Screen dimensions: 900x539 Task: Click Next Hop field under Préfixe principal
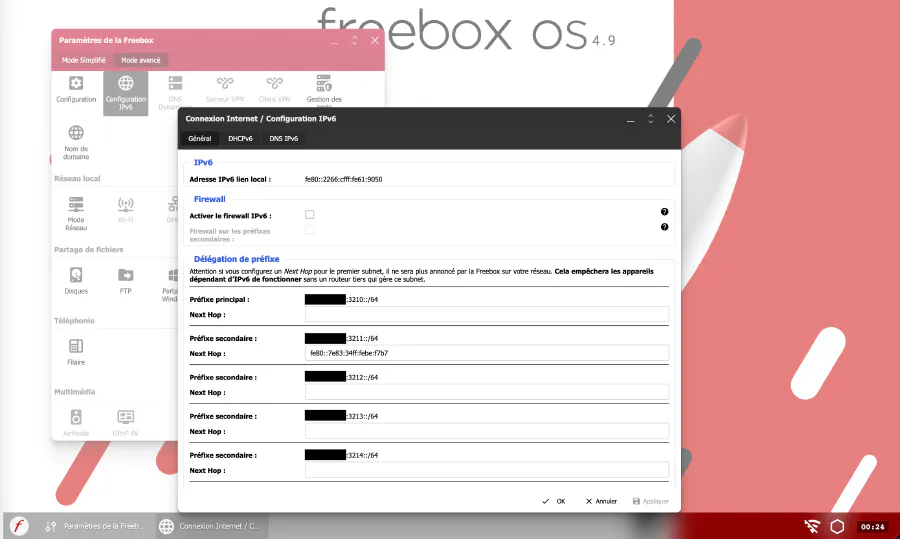pos(486,314)
